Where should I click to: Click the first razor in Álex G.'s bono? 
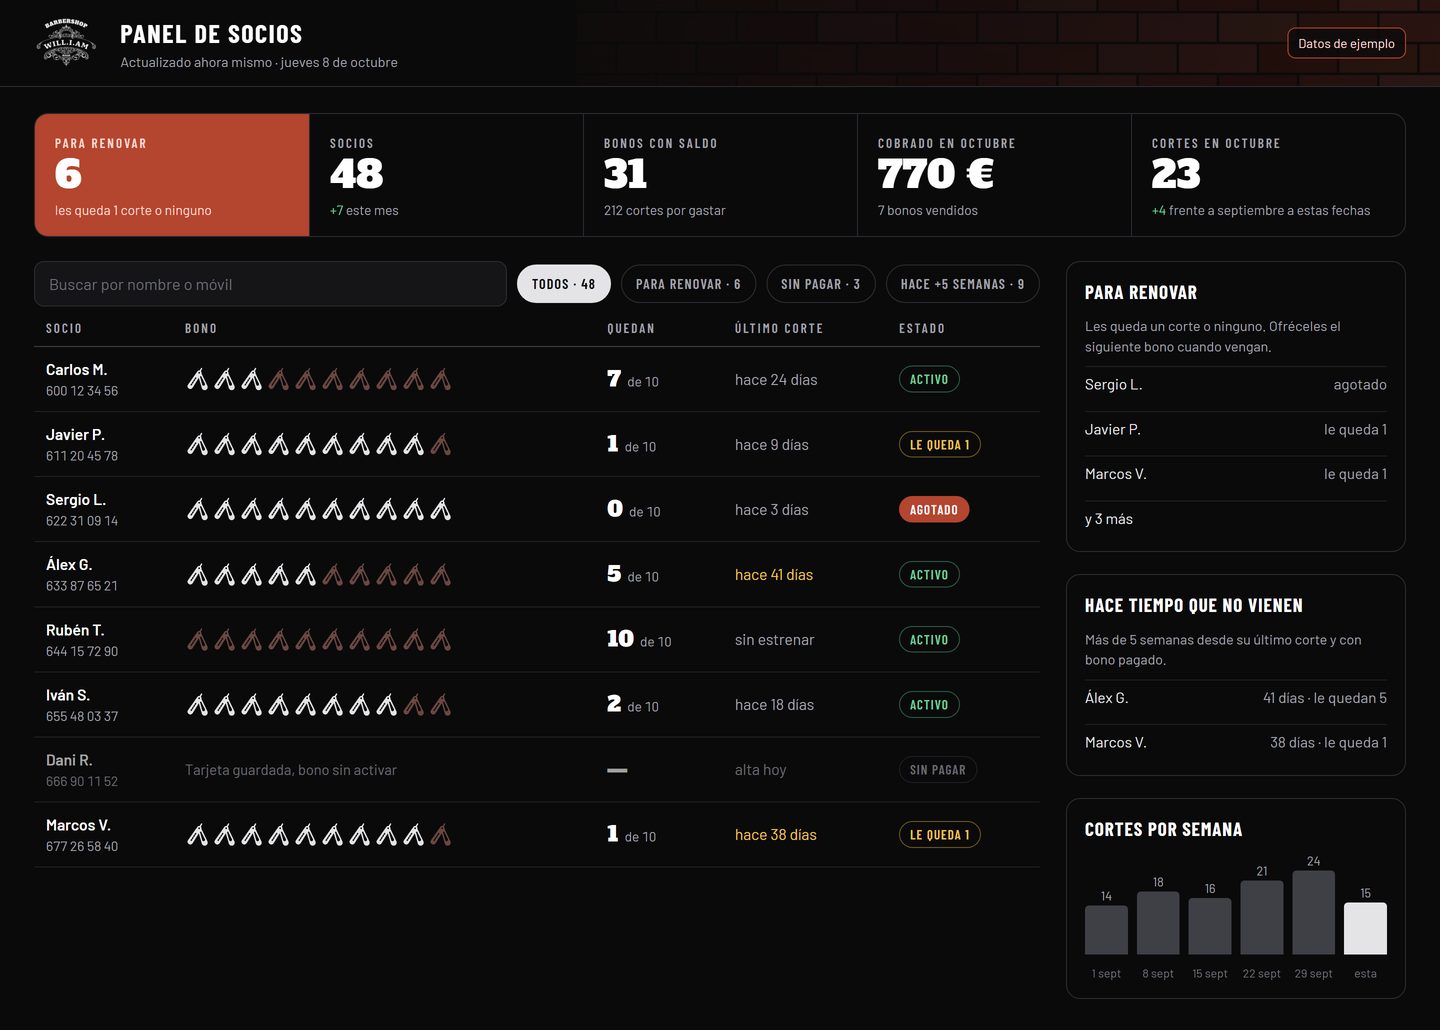click(x=198, y=575)
